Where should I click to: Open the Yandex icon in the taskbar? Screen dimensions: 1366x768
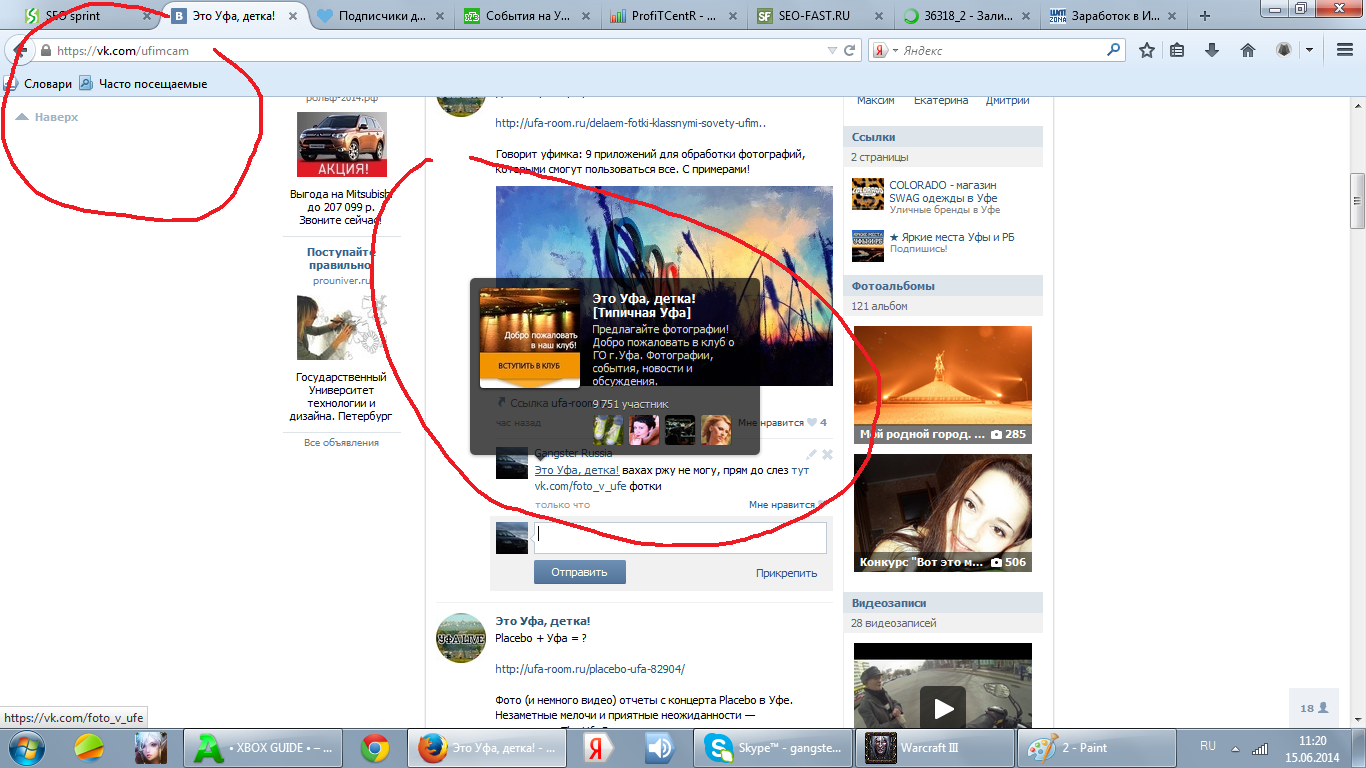click(x=598, y=748)
